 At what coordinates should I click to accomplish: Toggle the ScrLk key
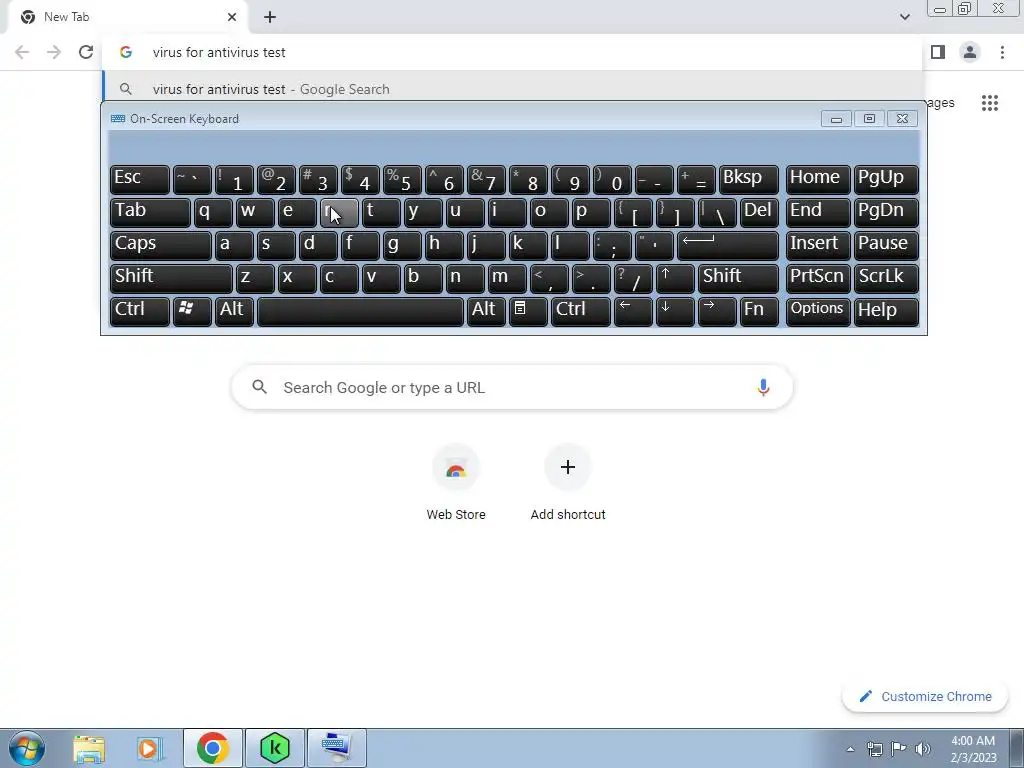coord(886,278)
